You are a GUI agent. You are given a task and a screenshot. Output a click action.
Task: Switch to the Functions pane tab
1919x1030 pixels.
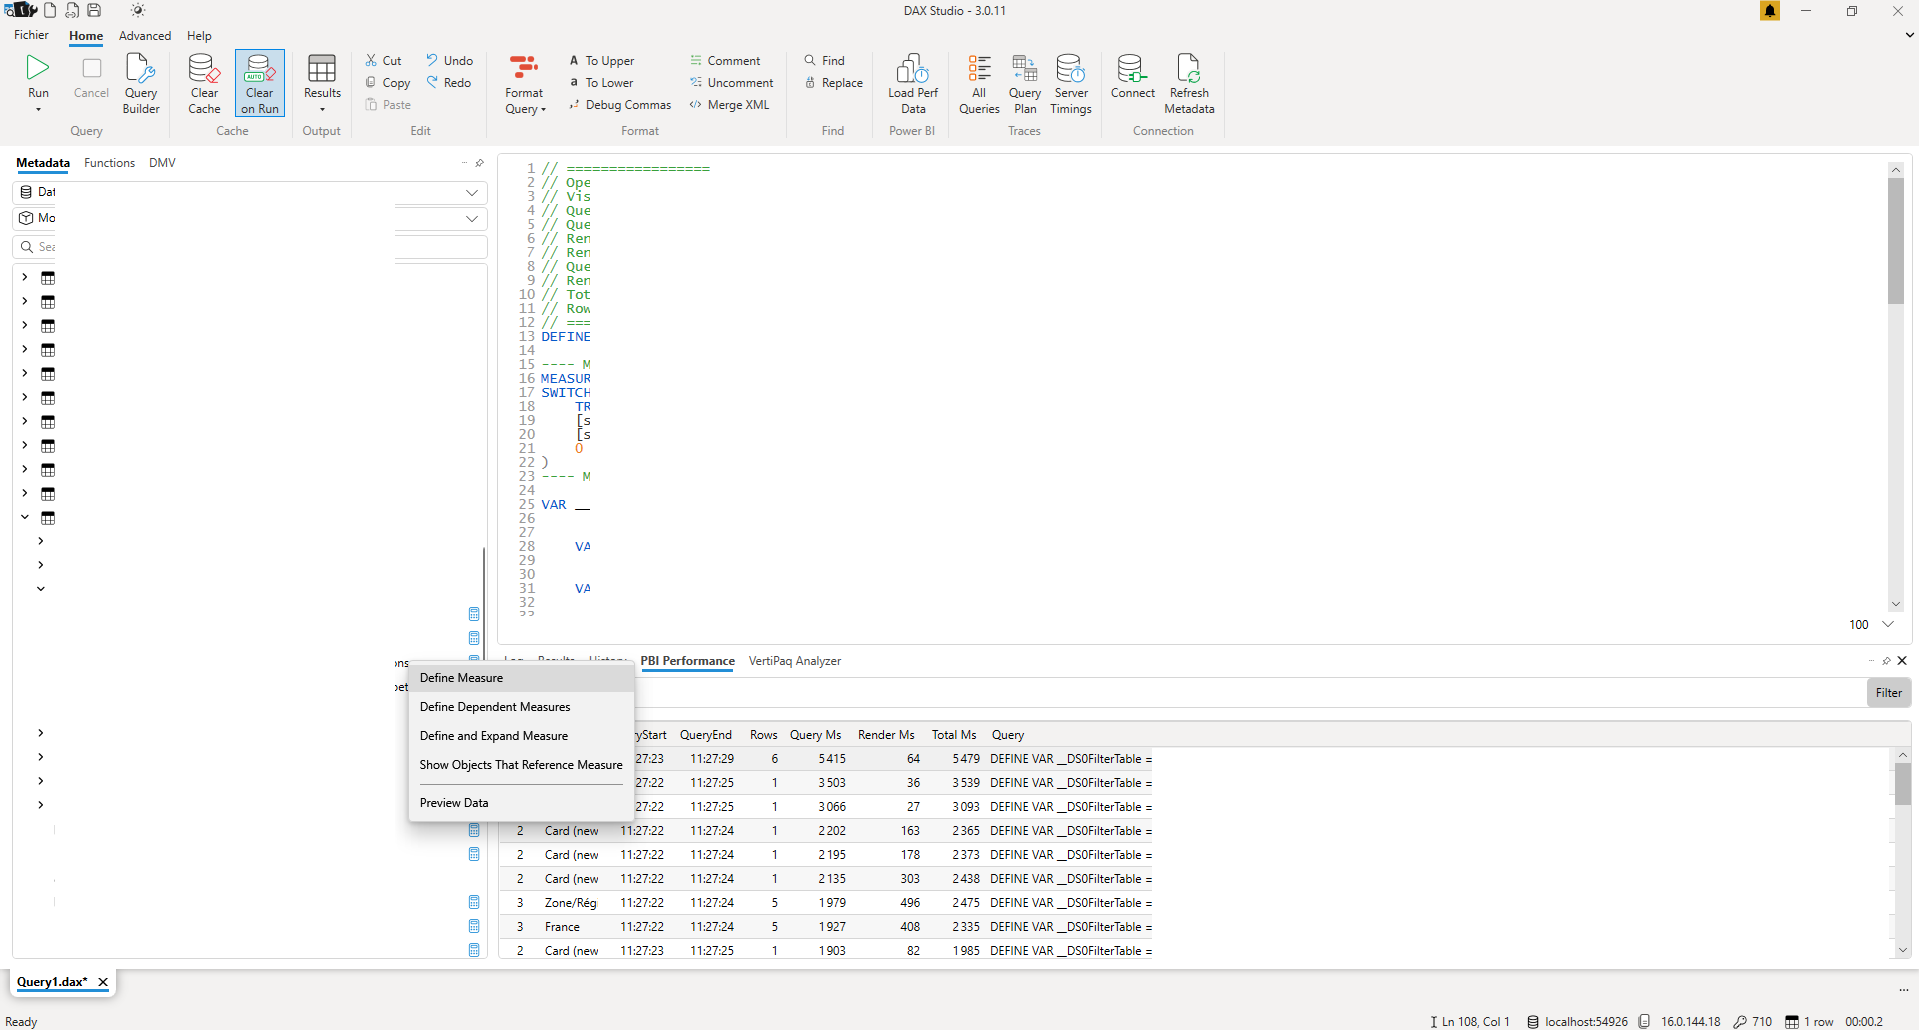109,163
